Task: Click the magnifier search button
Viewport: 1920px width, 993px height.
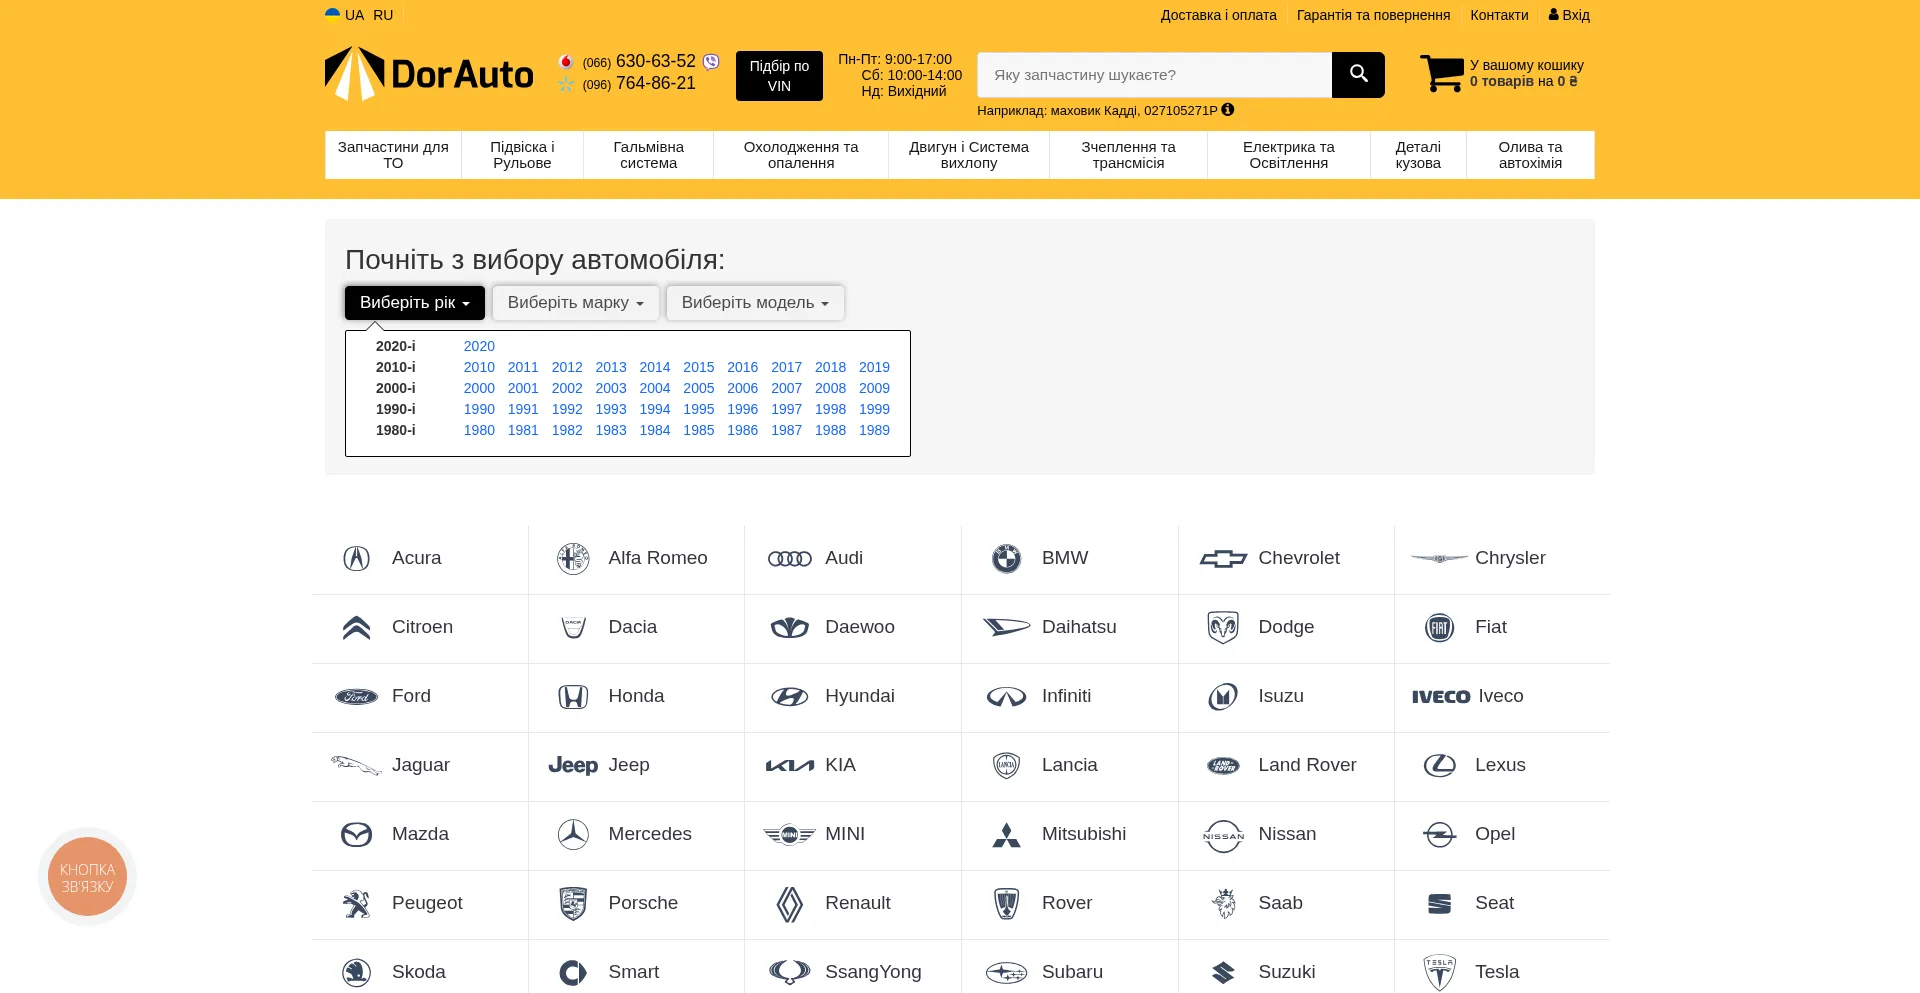Action: point(1357,75)
